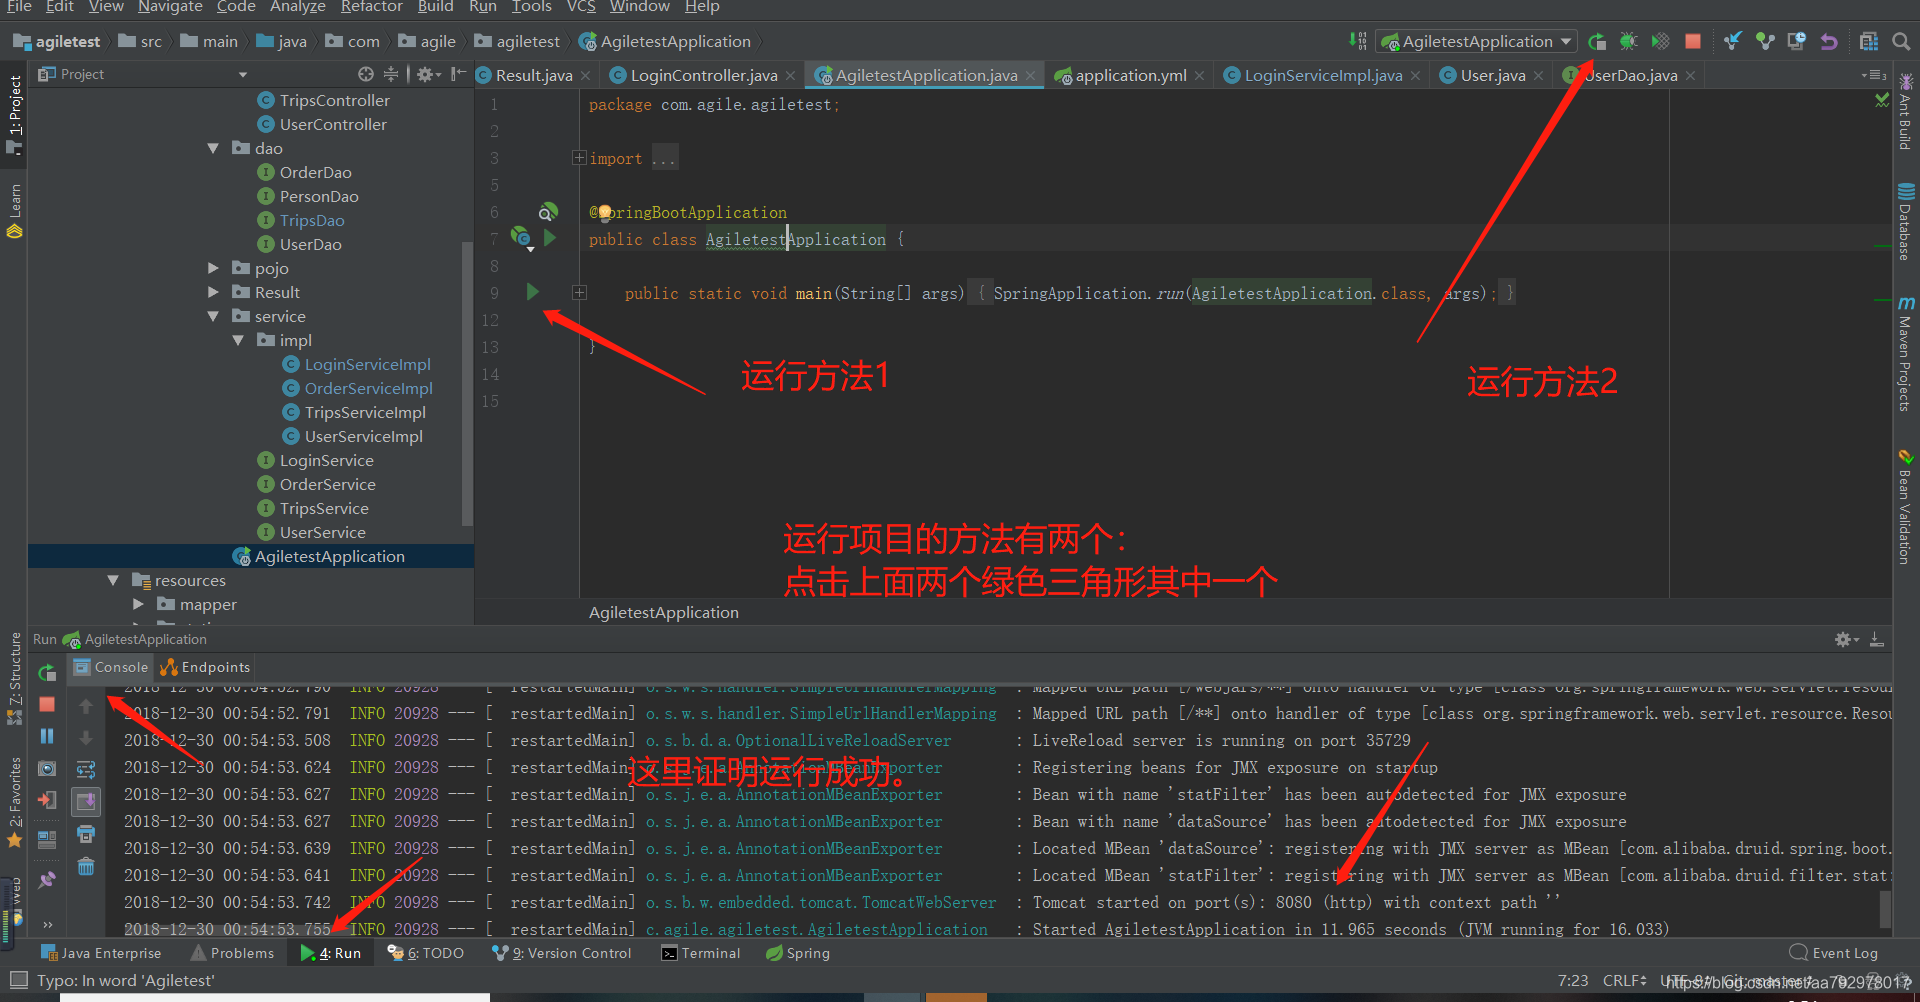Image resolution: width=1920 pixels, height=1002 pixels.
Task: Open the Terminal tool window
Action: [x=701, y=953]
